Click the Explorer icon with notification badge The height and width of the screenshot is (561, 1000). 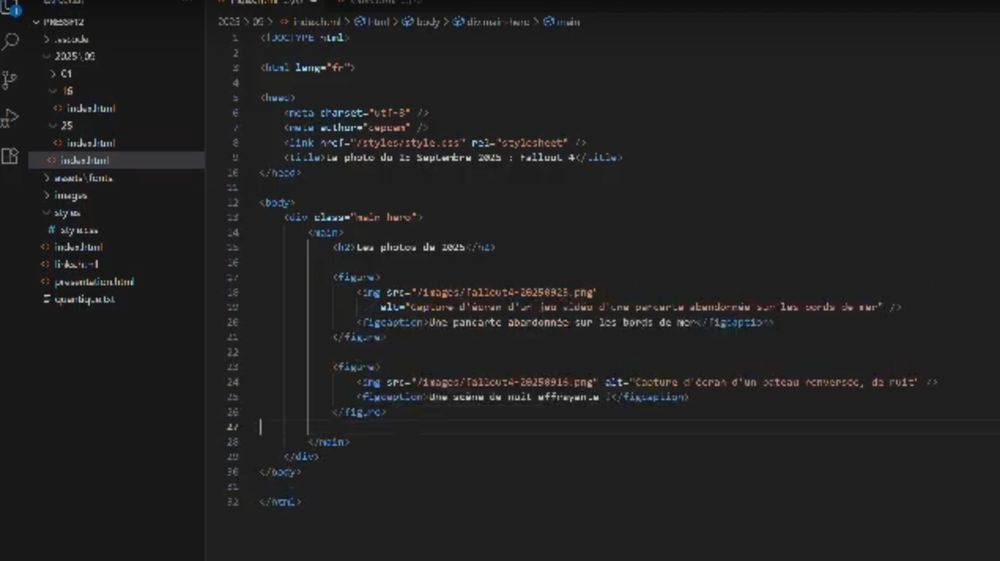pyautogui.click(x=10, y=8)
